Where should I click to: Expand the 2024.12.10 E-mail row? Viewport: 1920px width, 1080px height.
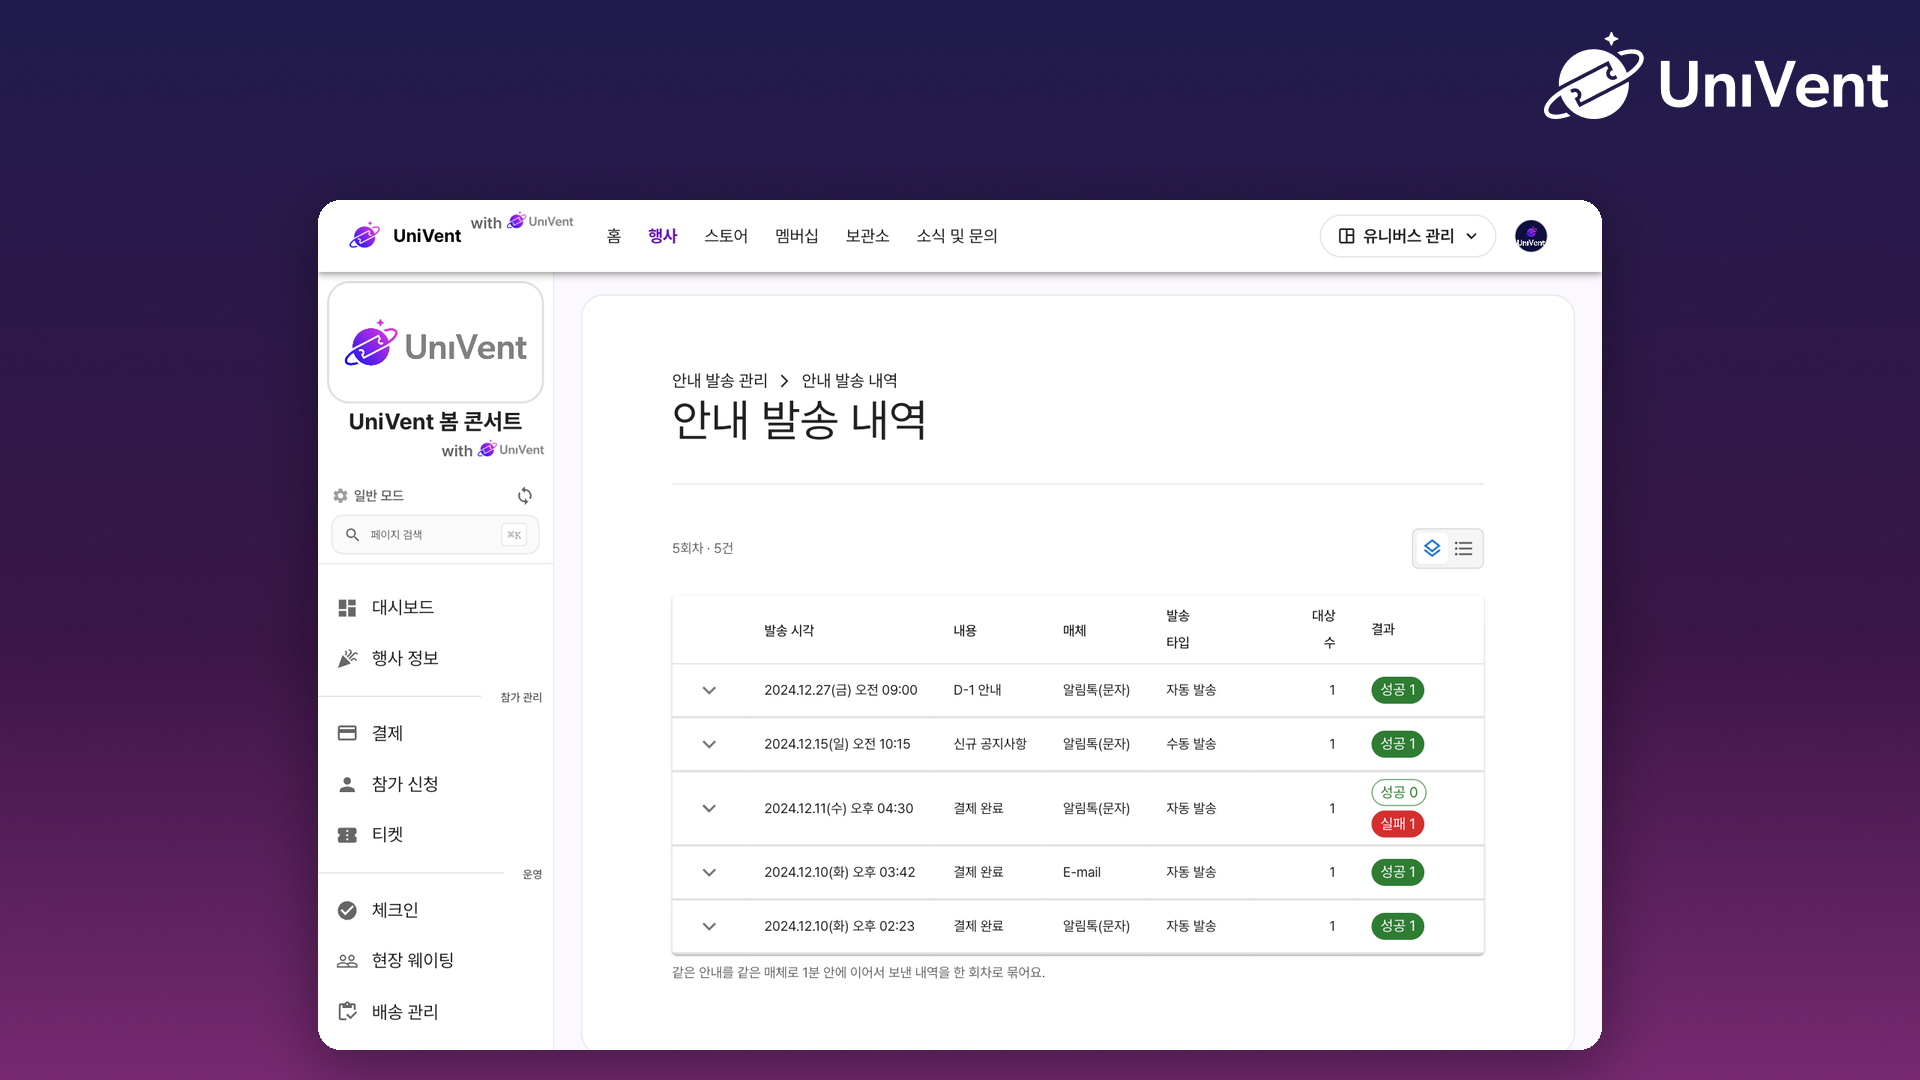(x=709, y=872)
